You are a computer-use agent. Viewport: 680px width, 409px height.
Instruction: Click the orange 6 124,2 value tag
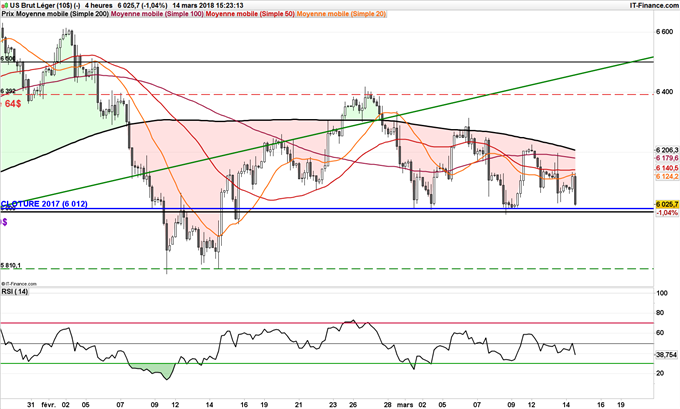667,176
